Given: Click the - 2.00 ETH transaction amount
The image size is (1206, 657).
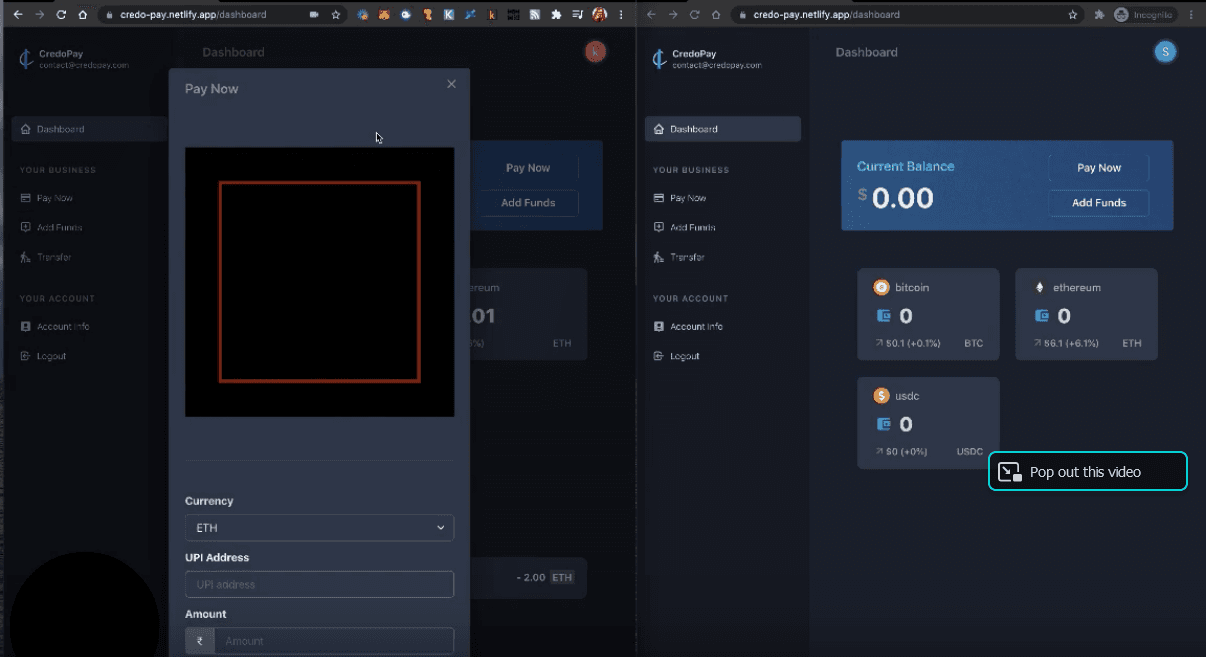Looking at the screenshot, I should pyautogui.click(x=545, y=578).
